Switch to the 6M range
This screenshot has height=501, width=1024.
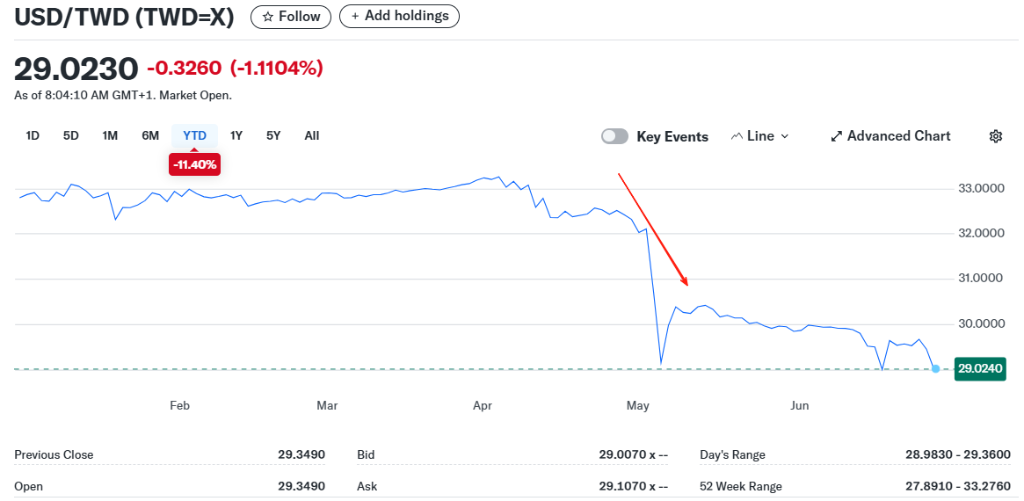point(150,136)
